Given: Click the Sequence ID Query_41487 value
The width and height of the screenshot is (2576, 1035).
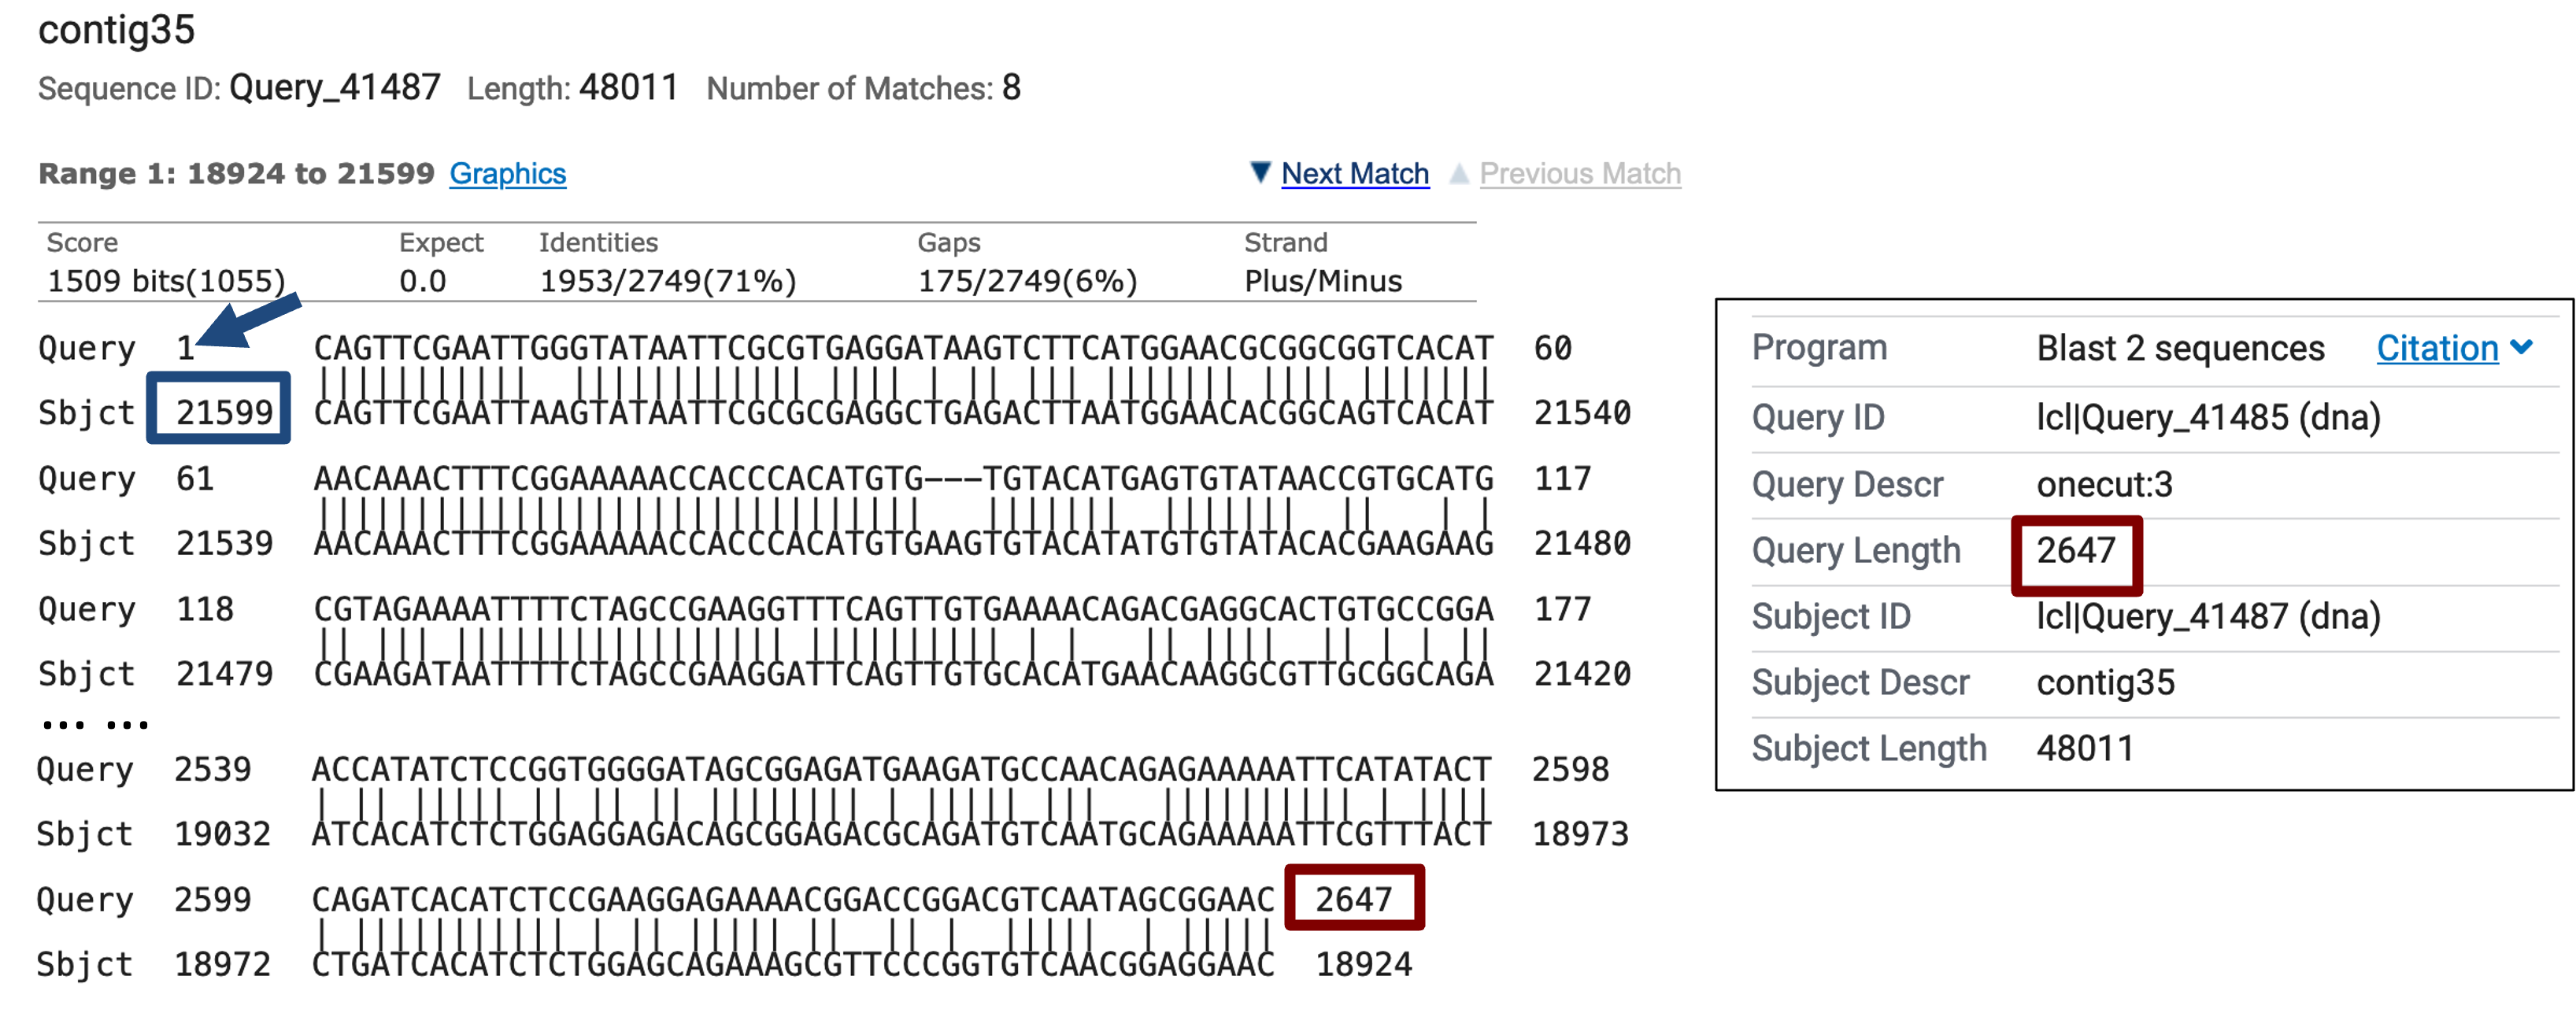Looking at the screenshot, I should point(334,88).
